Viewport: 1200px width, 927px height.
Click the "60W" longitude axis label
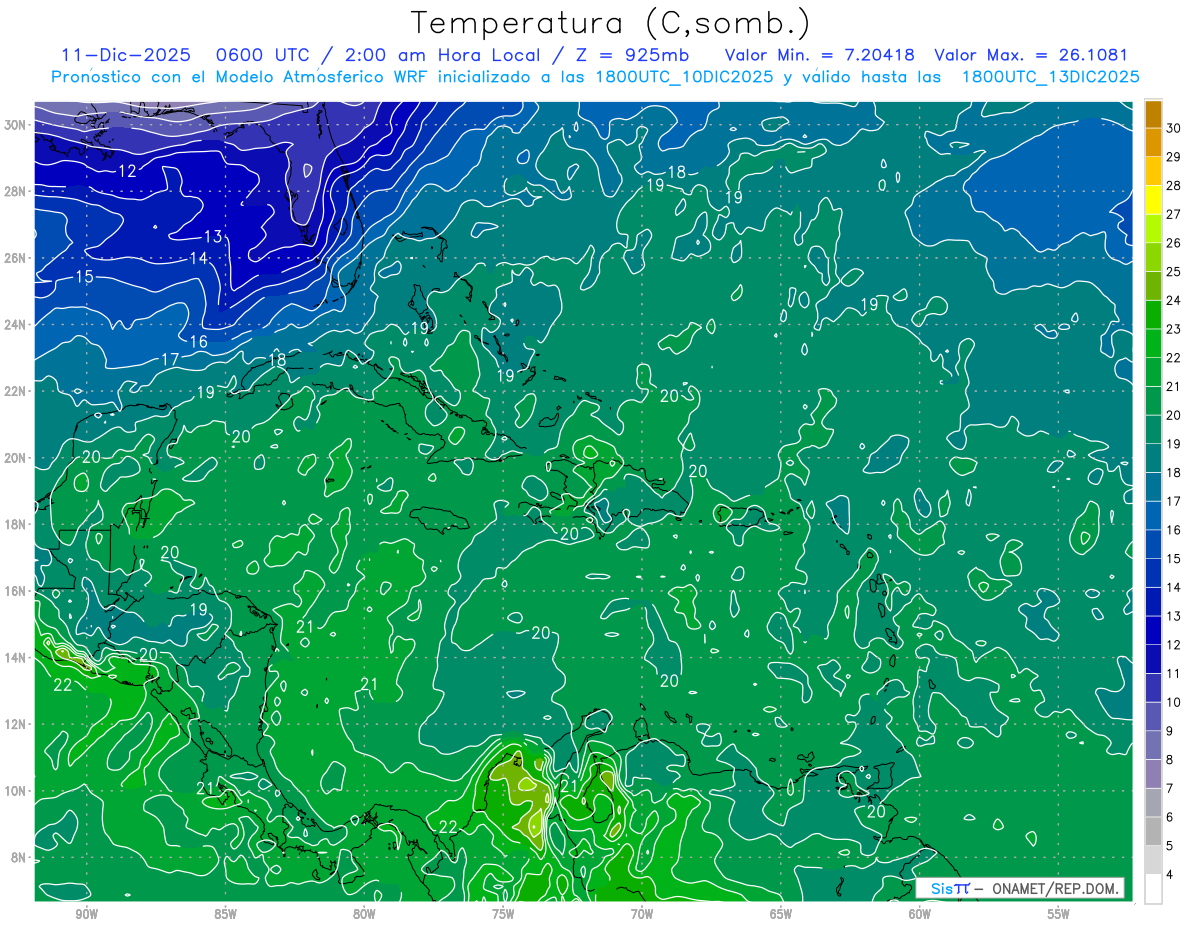click(920, 915)
